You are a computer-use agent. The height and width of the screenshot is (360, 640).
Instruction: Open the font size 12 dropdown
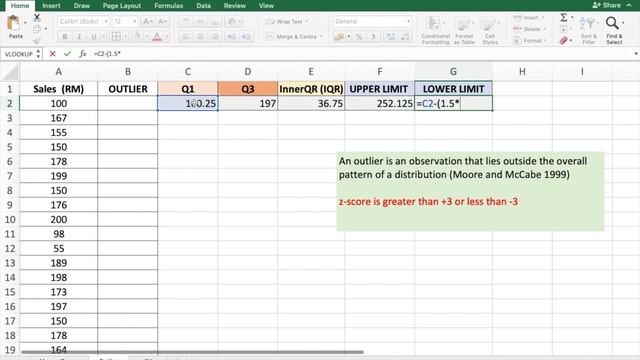pos(134,21)
